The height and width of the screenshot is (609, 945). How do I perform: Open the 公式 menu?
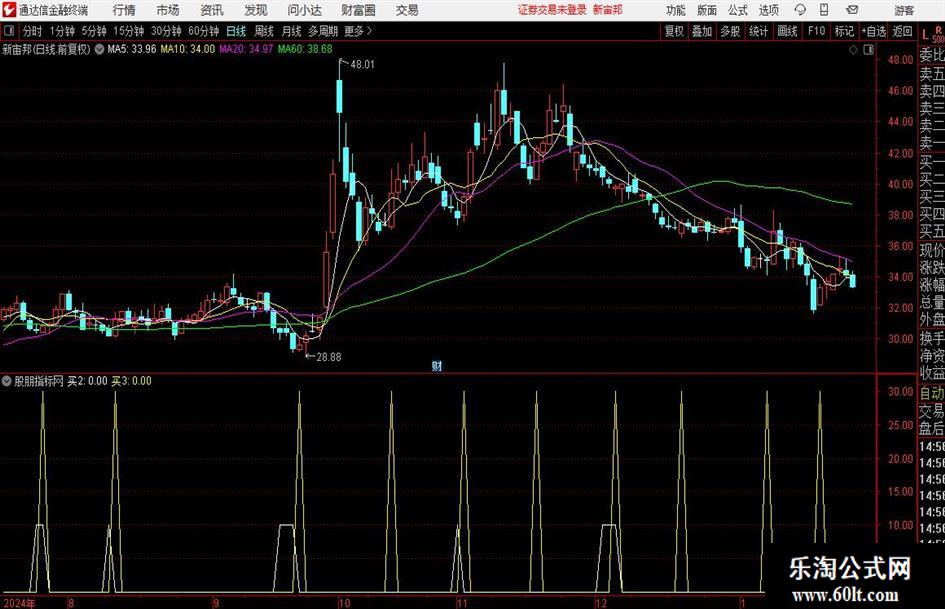pyautogui.click(x=738, y=10)
